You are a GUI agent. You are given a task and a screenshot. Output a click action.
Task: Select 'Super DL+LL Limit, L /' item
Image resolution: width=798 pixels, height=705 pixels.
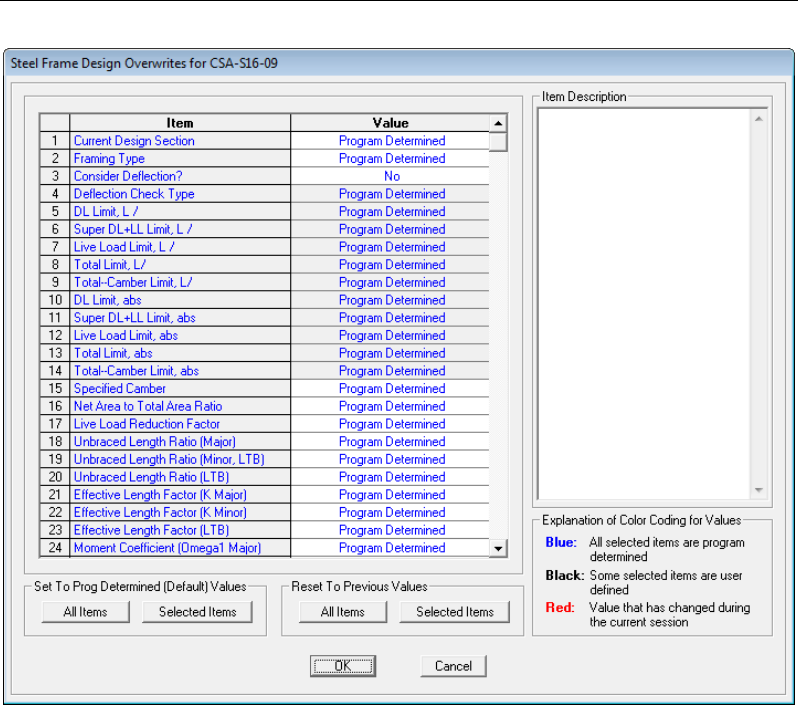180,229
